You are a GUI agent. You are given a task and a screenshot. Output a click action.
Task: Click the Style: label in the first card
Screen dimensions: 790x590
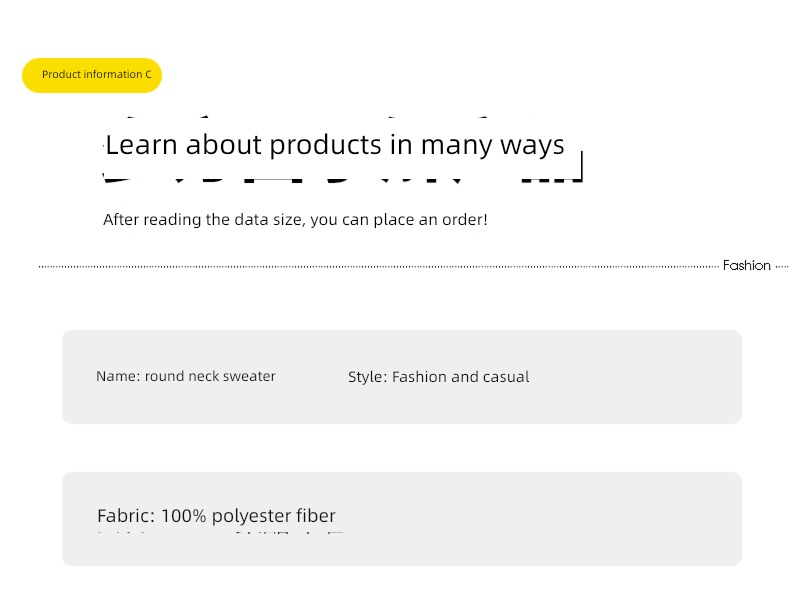[x=367, y=377]
